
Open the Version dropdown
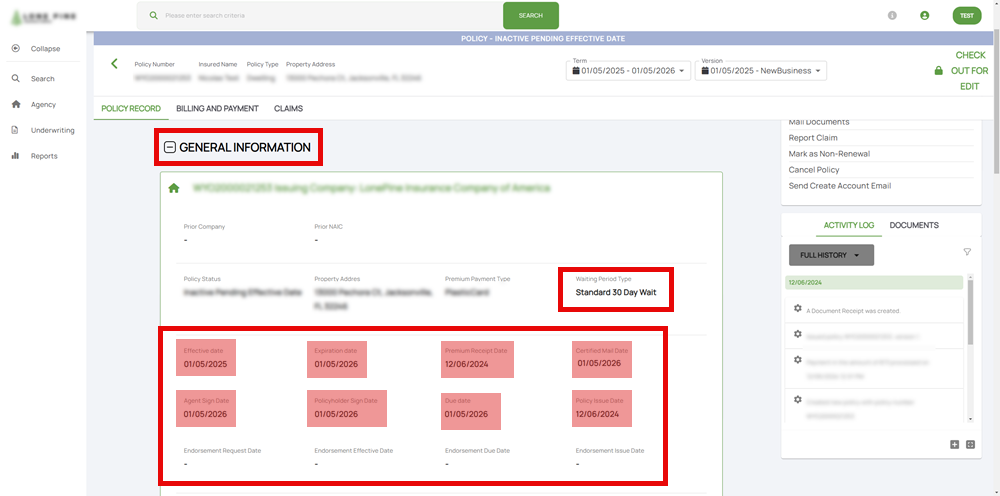click(763, 71)
